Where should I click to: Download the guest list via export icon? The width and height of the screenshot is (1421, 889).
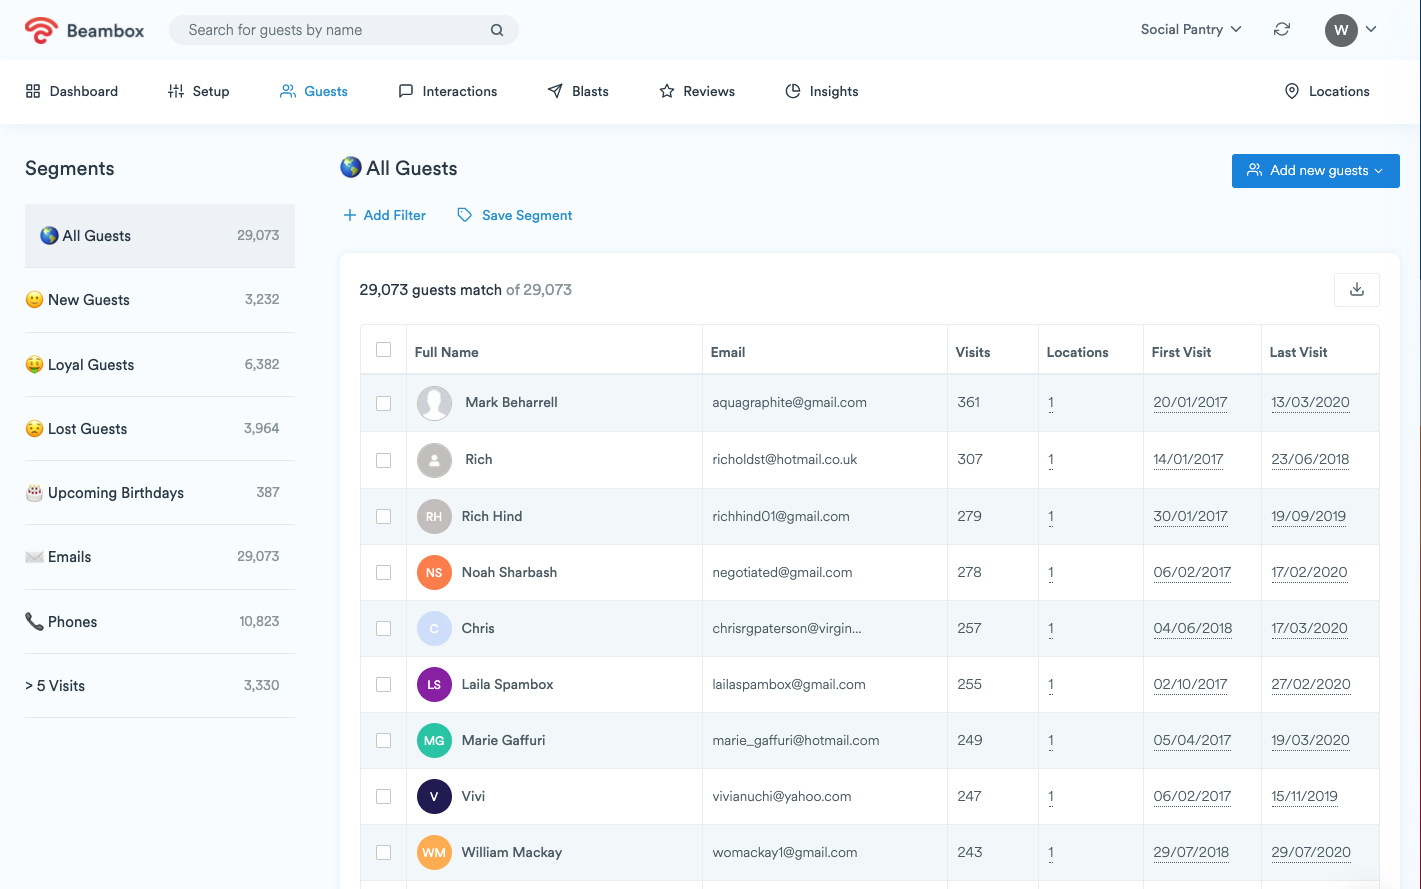point(1357,290)
